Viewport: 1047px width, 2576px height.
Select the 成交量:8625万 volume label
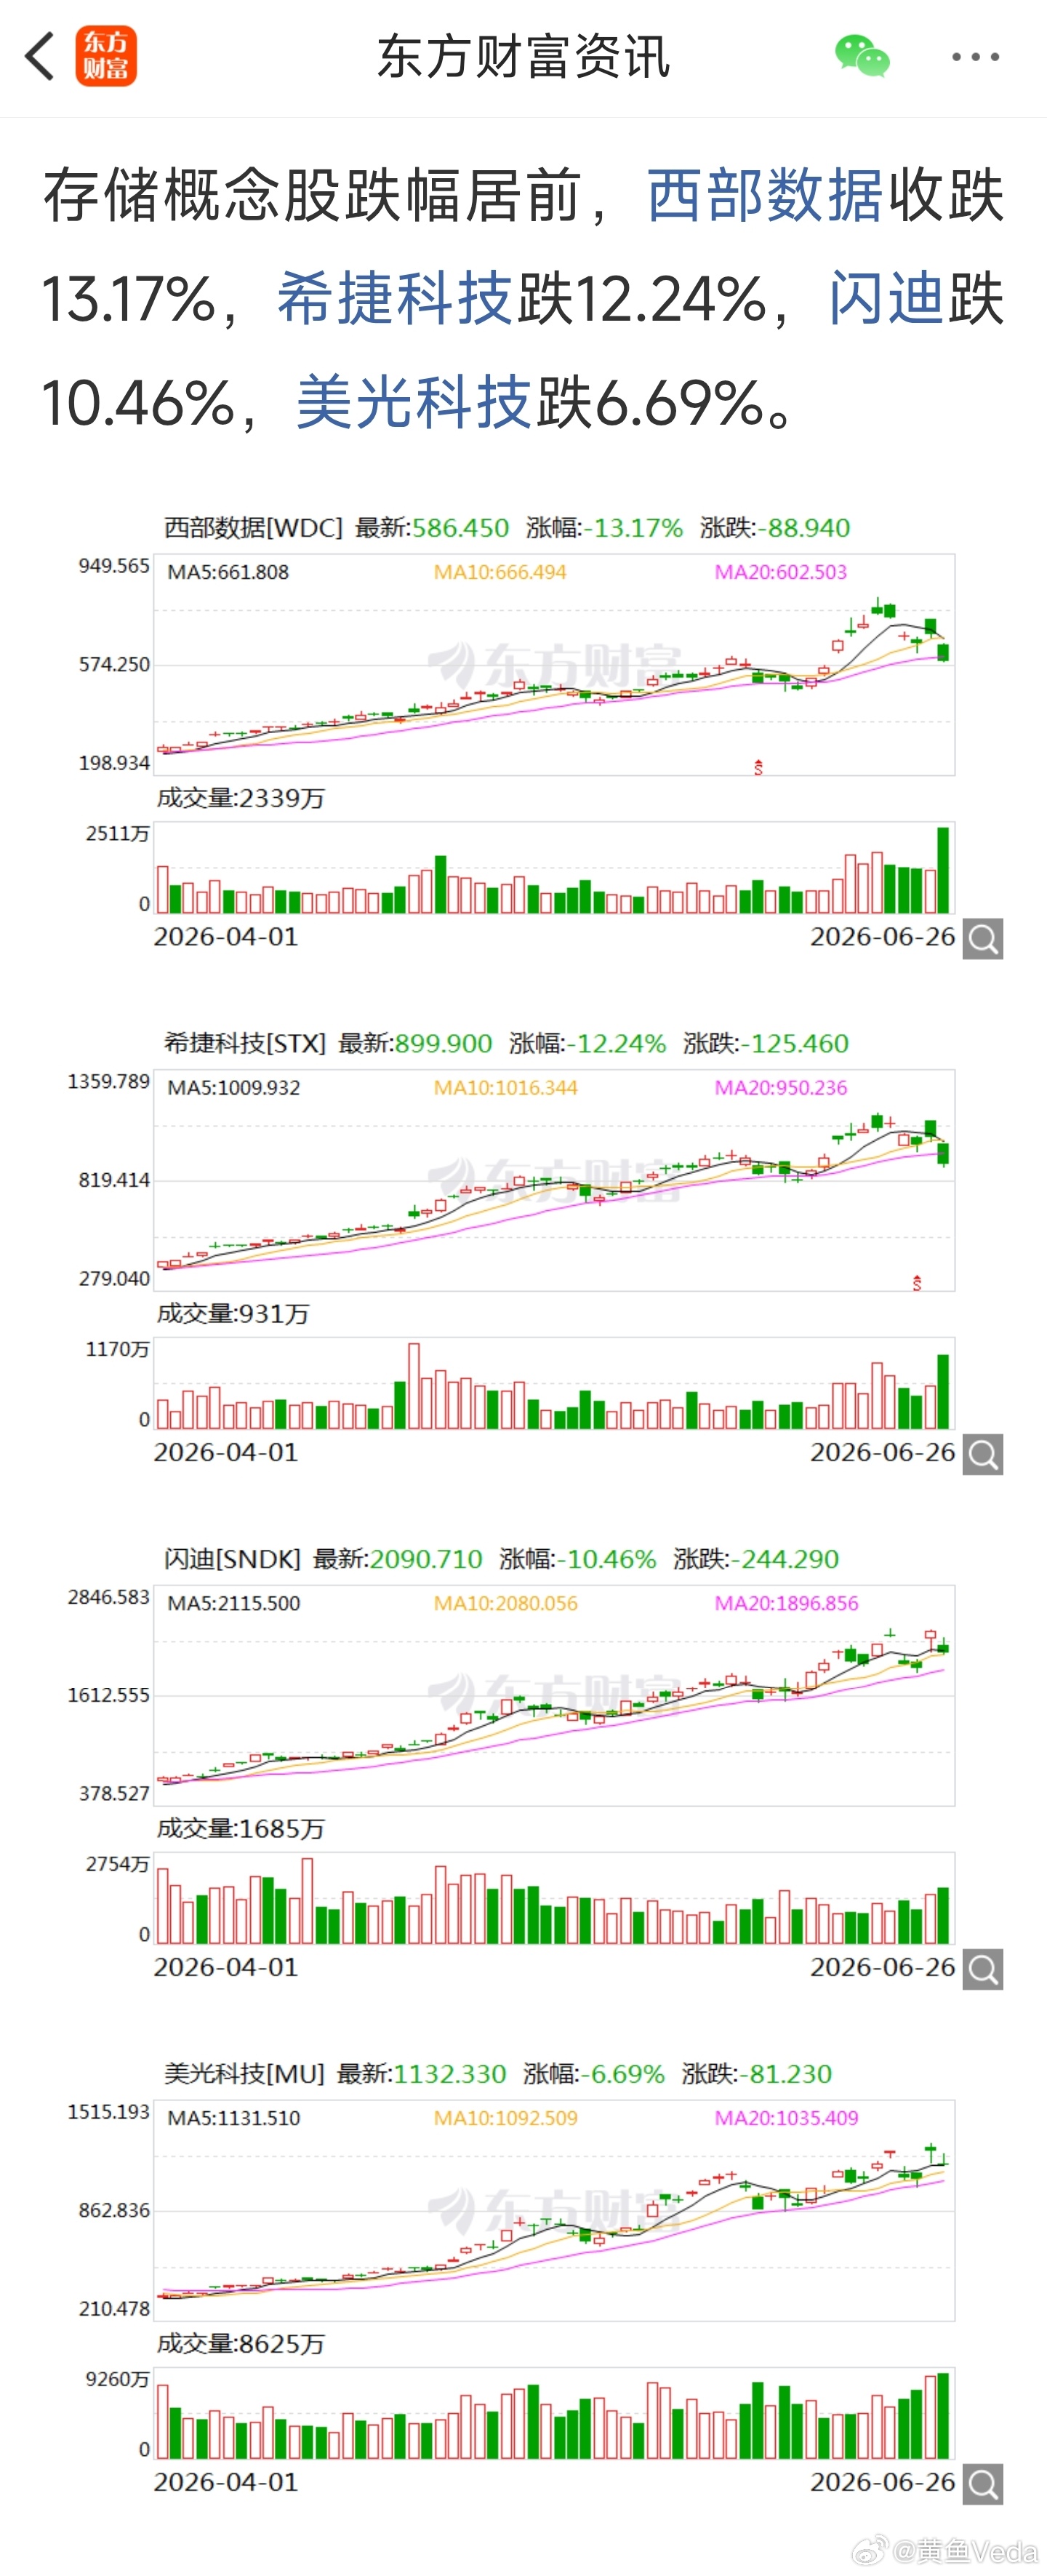click(x=241, y=2344)
